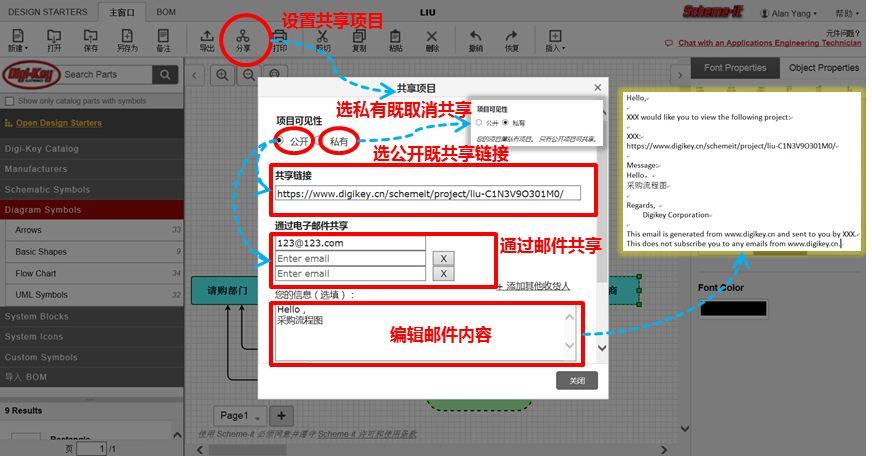Collapse the left panel with arrow

pos(195,75)
